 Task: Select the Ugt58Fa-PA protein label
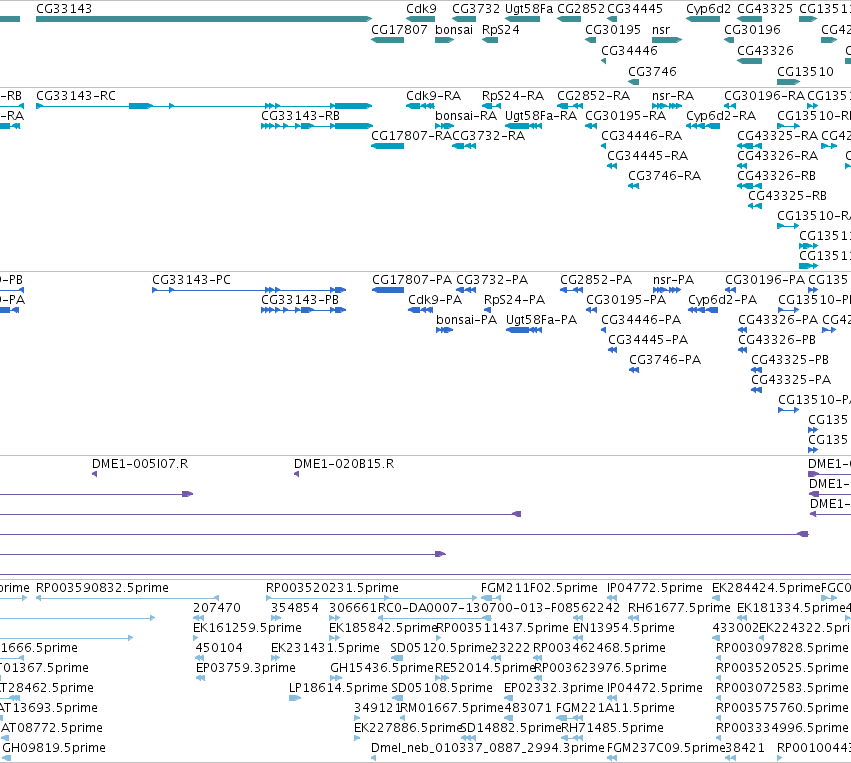pyautogui.click(x=541, y=320)
